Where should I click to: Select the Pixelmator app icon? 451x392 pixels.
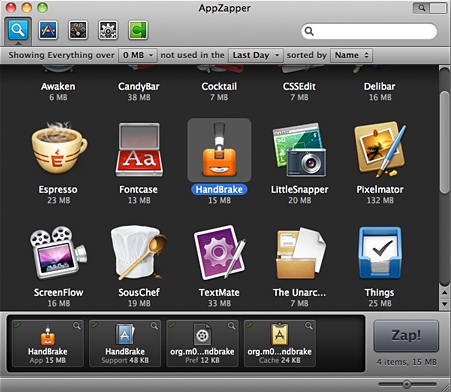tap(380, 149)
